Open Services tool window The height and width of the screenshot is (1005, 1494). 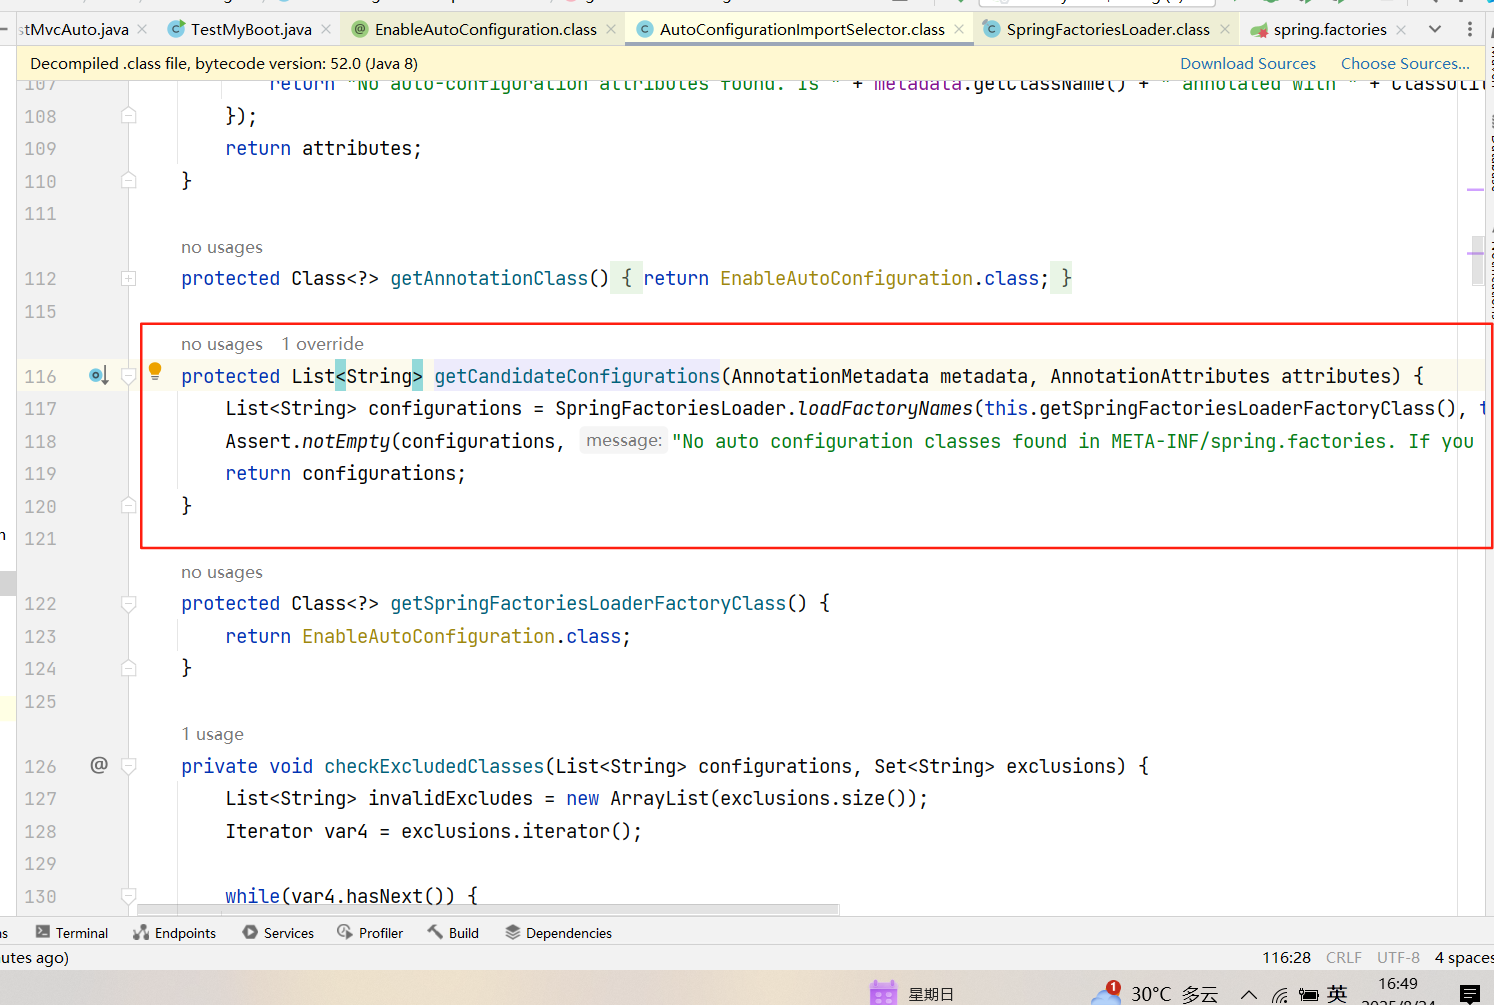click(278, 933)
